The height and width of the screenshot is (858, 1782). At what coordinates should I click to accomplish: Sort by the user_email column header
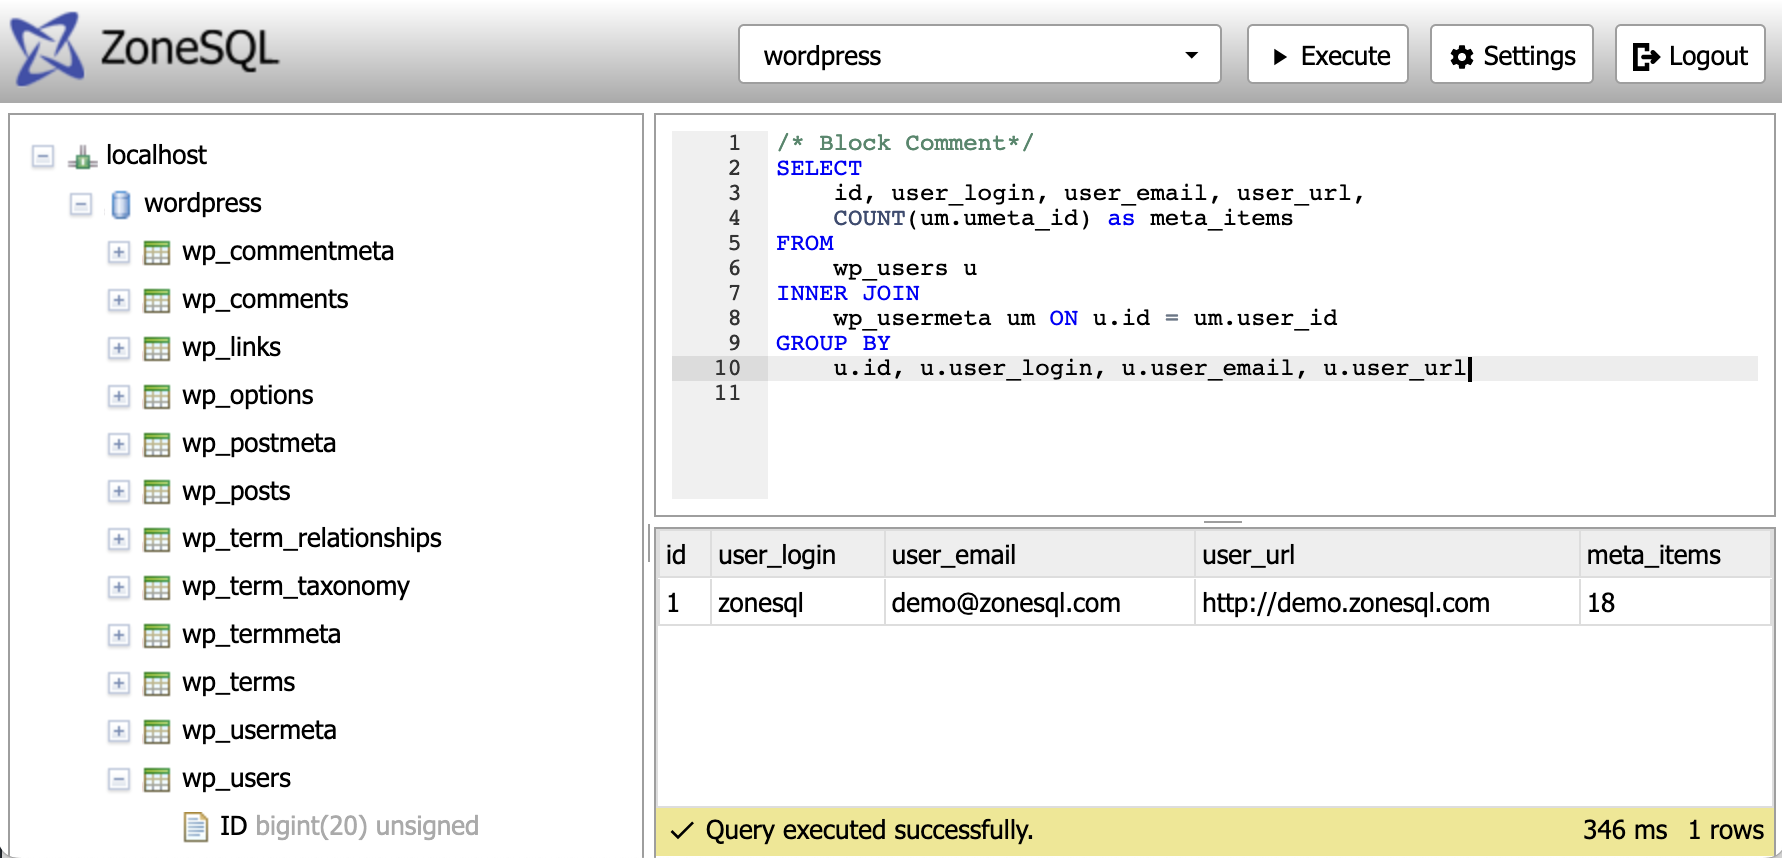pyautogui.click(x=1039, y=554)
